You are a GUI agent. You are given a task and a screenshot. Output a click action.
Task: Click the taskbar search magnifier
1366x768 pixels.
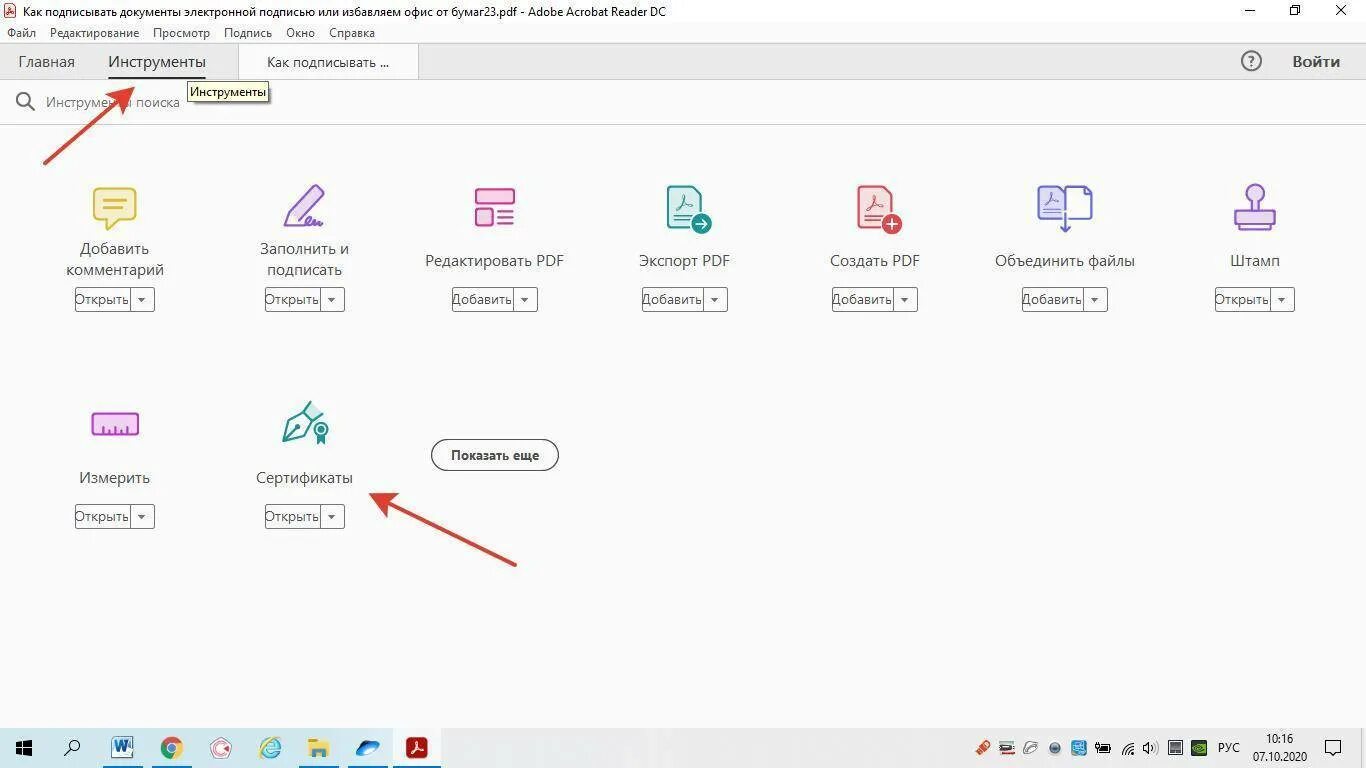73,747
